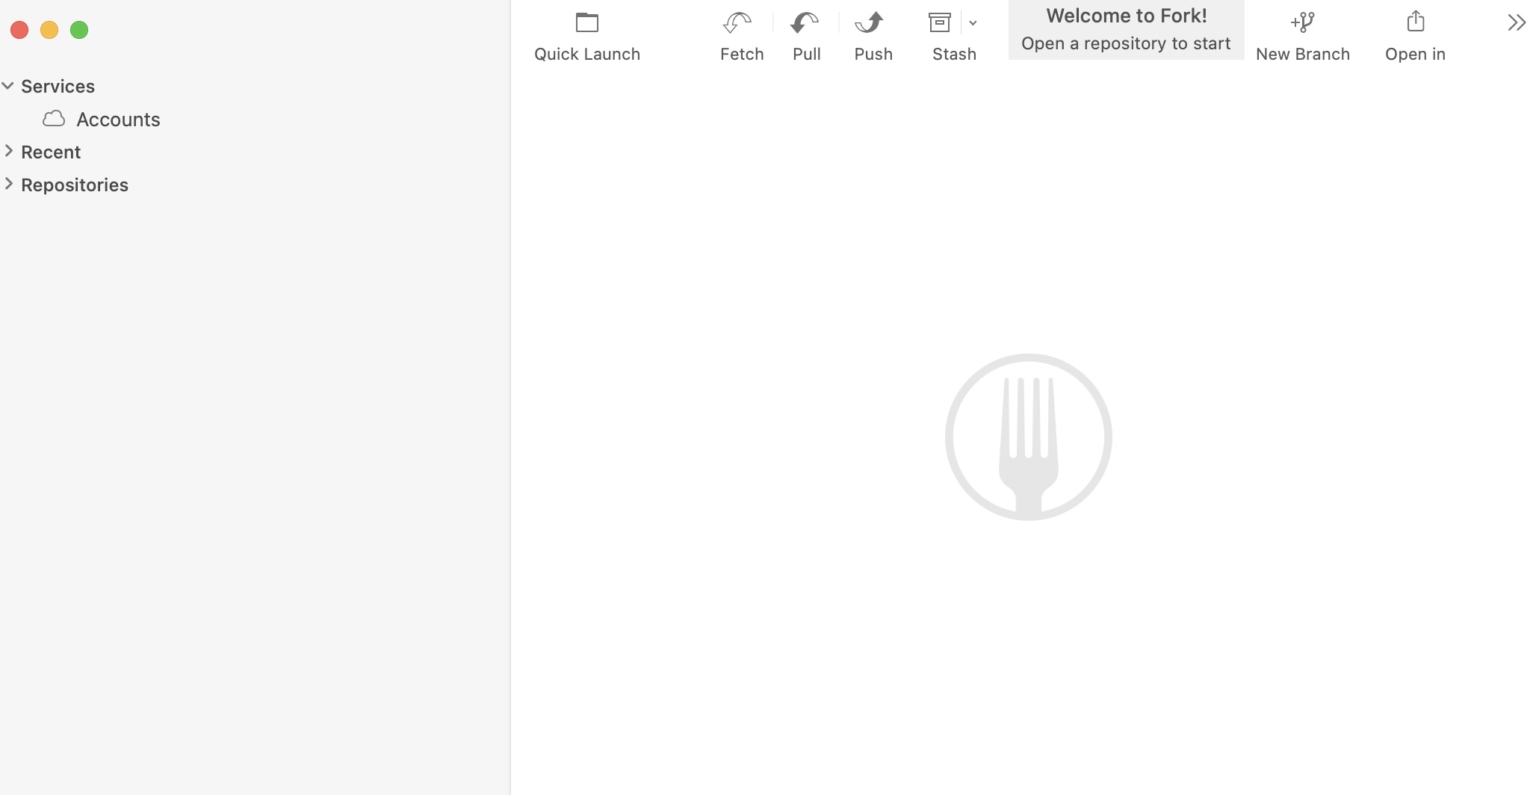Expand the Recent section
Screen dimensions: 1536x795
tap(8, 152)
